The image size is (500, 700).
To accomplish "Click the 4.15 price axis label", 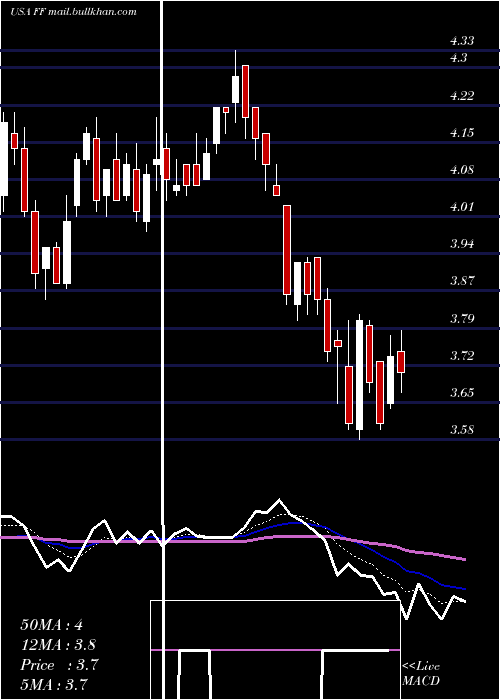I will (462, 133).
